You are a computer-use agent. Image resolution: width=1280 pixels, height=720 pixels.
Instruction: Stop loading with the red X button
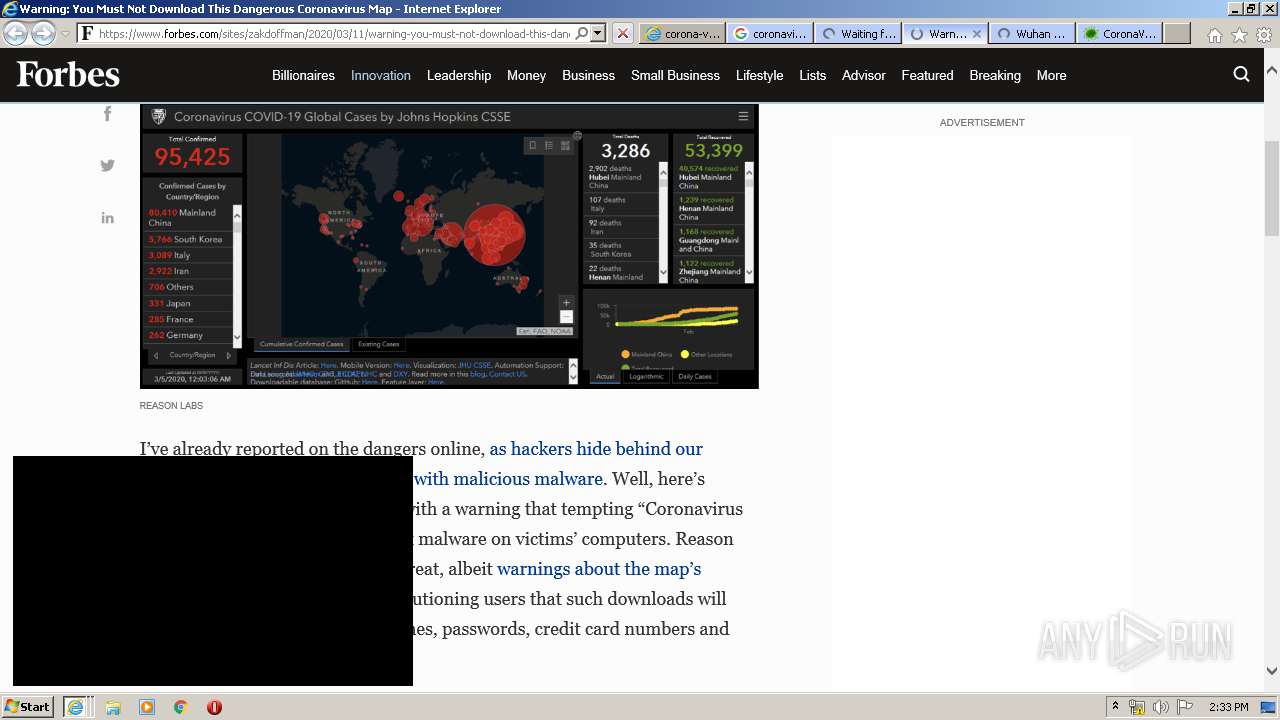coord(622,33)
